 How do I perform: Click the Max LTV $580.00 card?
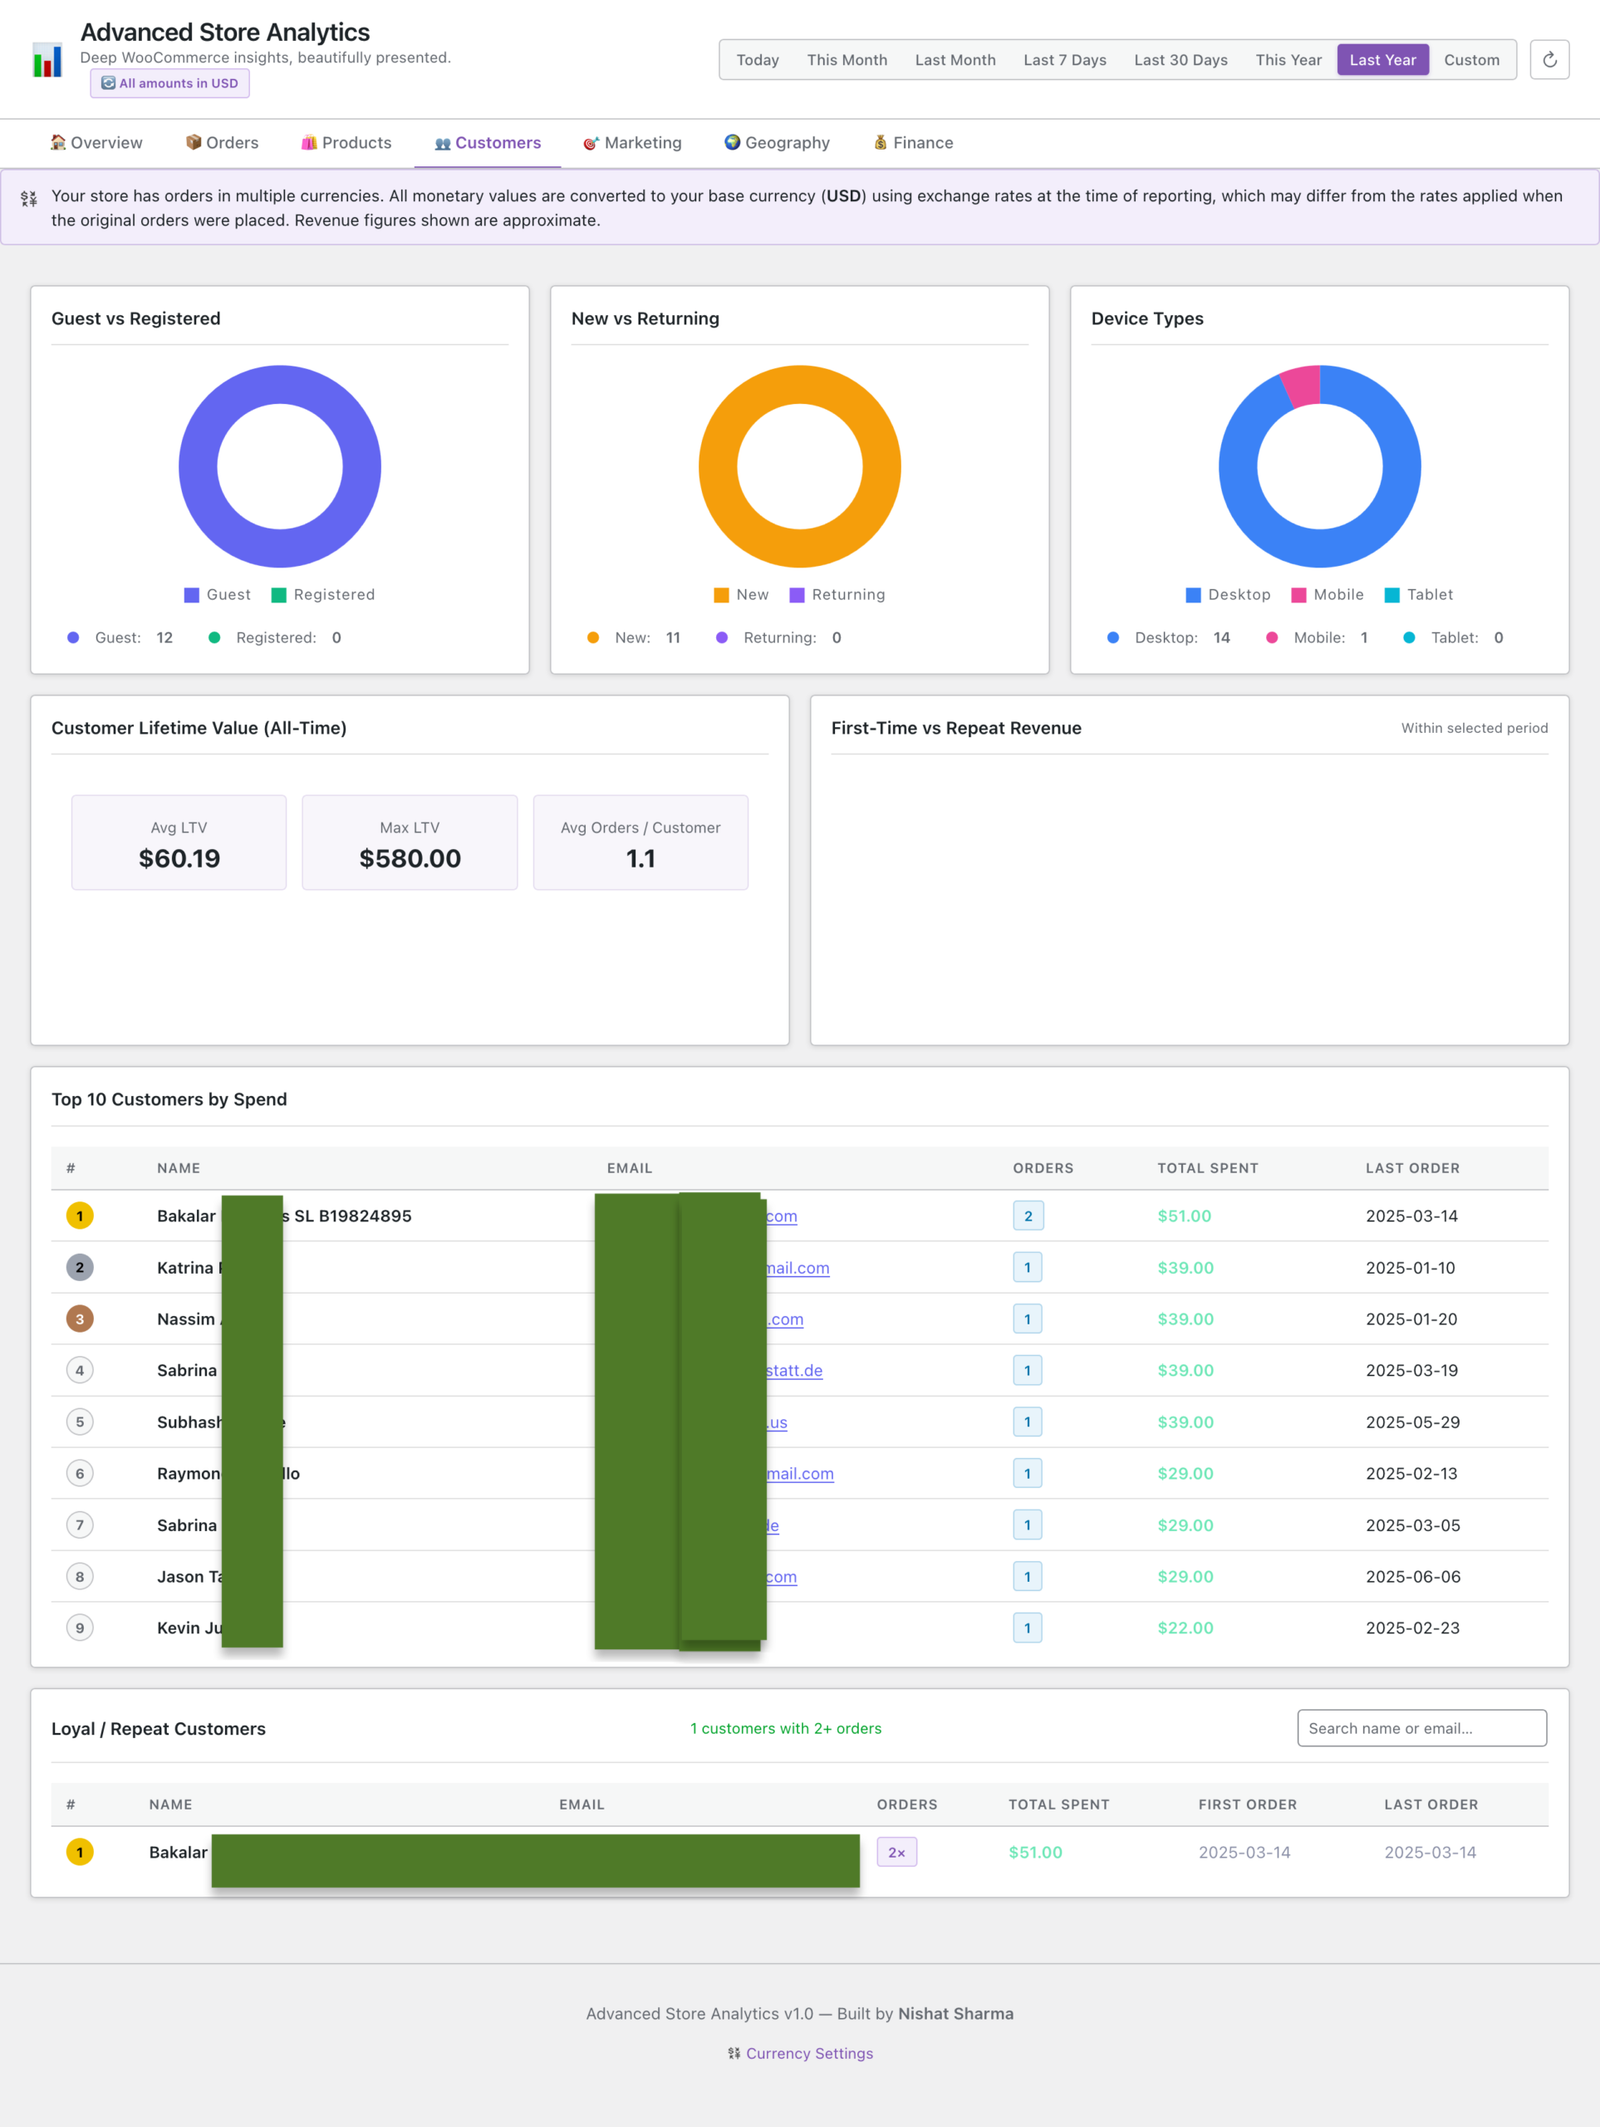click(410, 842)
